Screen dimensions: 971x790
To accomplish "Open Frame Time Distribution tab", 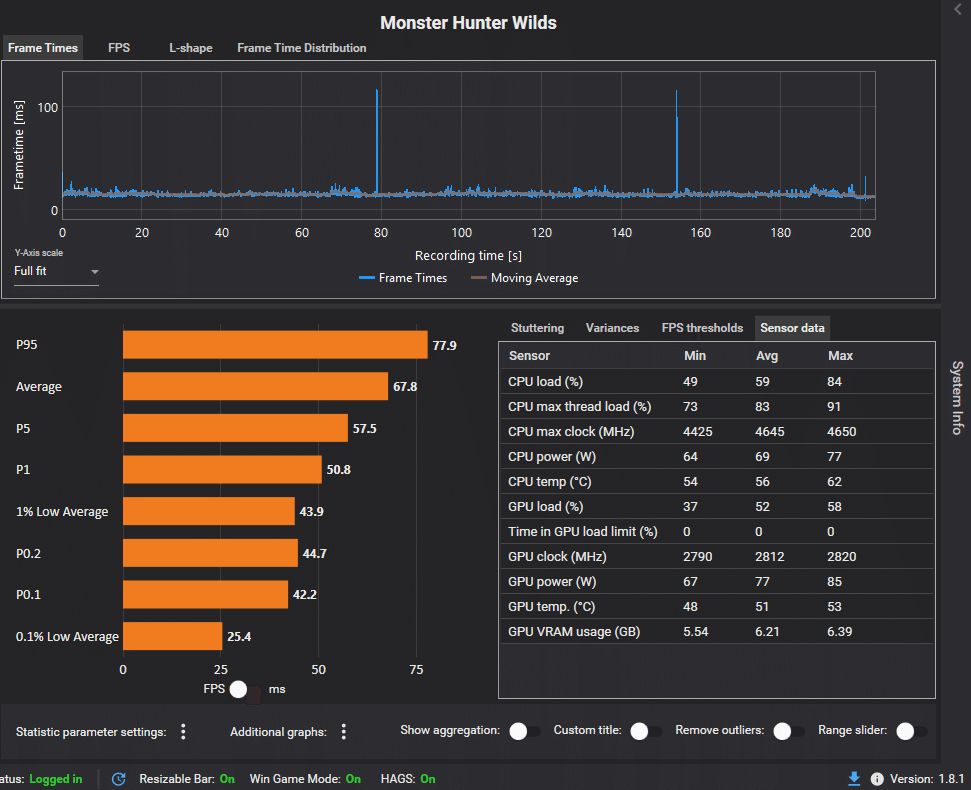I will pyautogui.click(x=302, y=48).
